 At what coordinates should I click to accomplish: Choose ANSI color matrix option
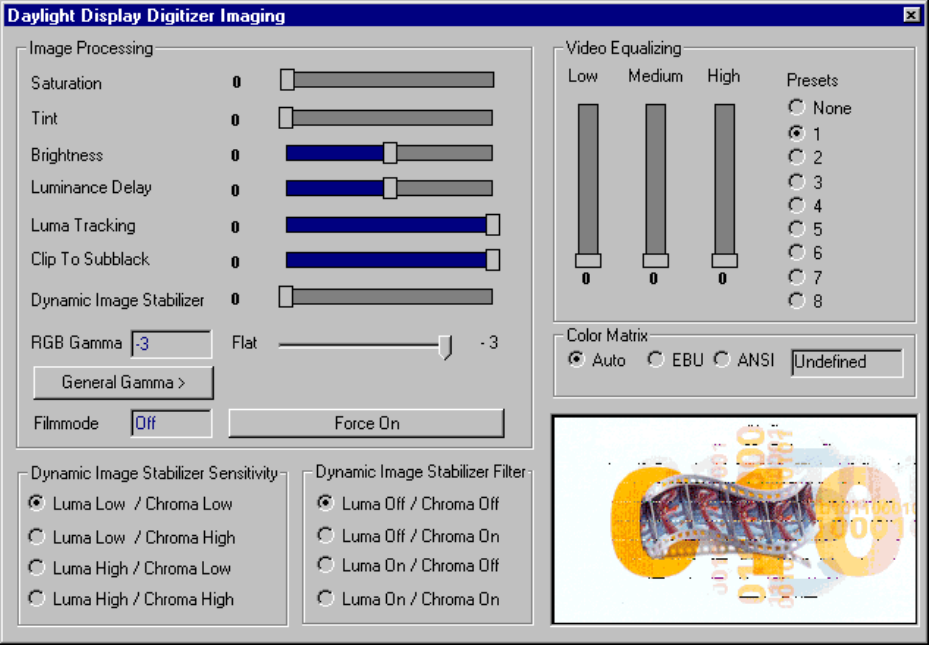722,360
